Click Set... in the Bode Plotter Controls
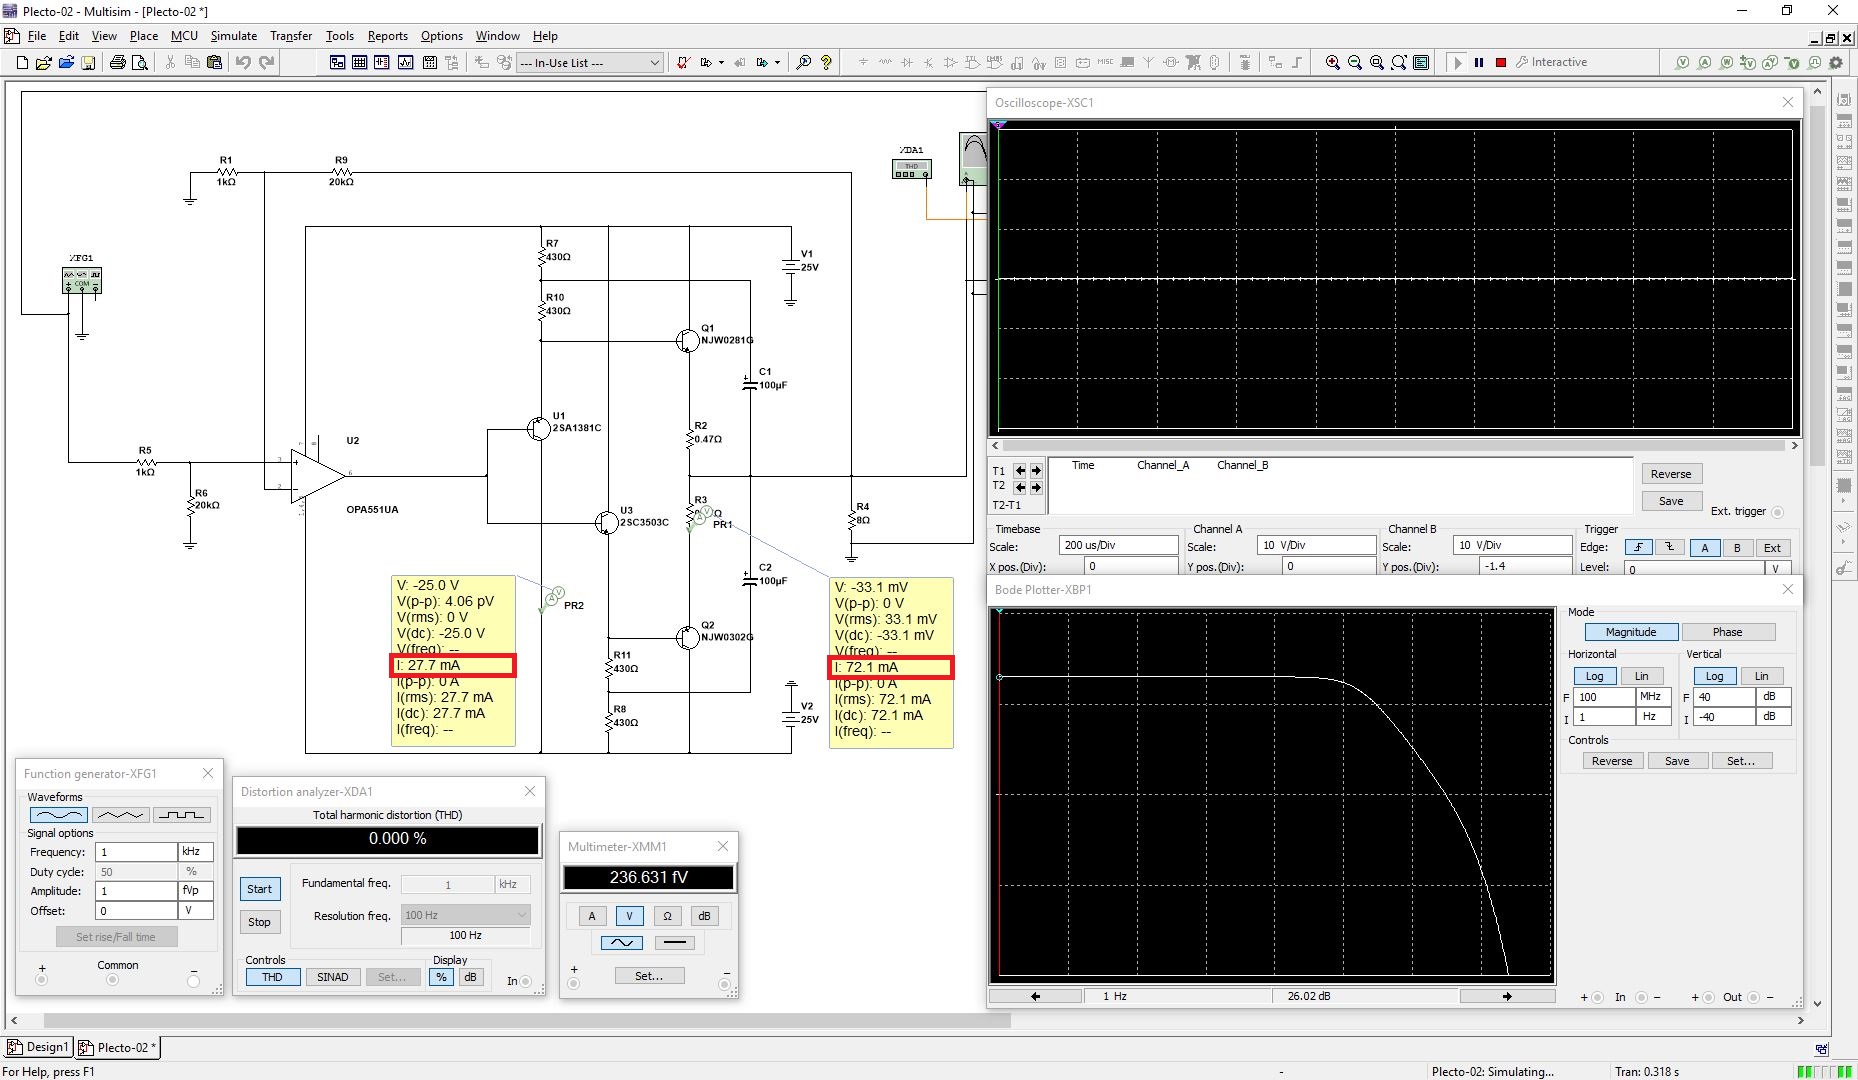The width and height of the screenshot is (1858, 1080). (x=1740, y=761)
